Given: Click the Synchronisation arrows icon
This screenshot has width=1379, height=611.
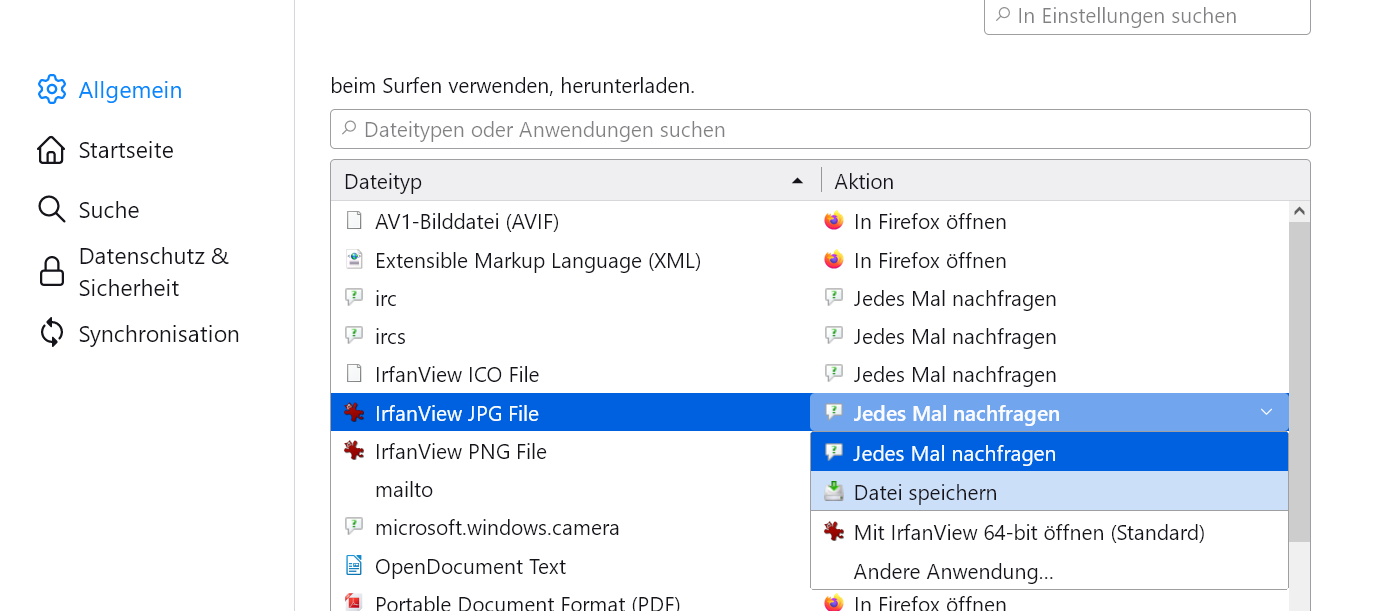Looking at the screenshot, I should [51, 333].
